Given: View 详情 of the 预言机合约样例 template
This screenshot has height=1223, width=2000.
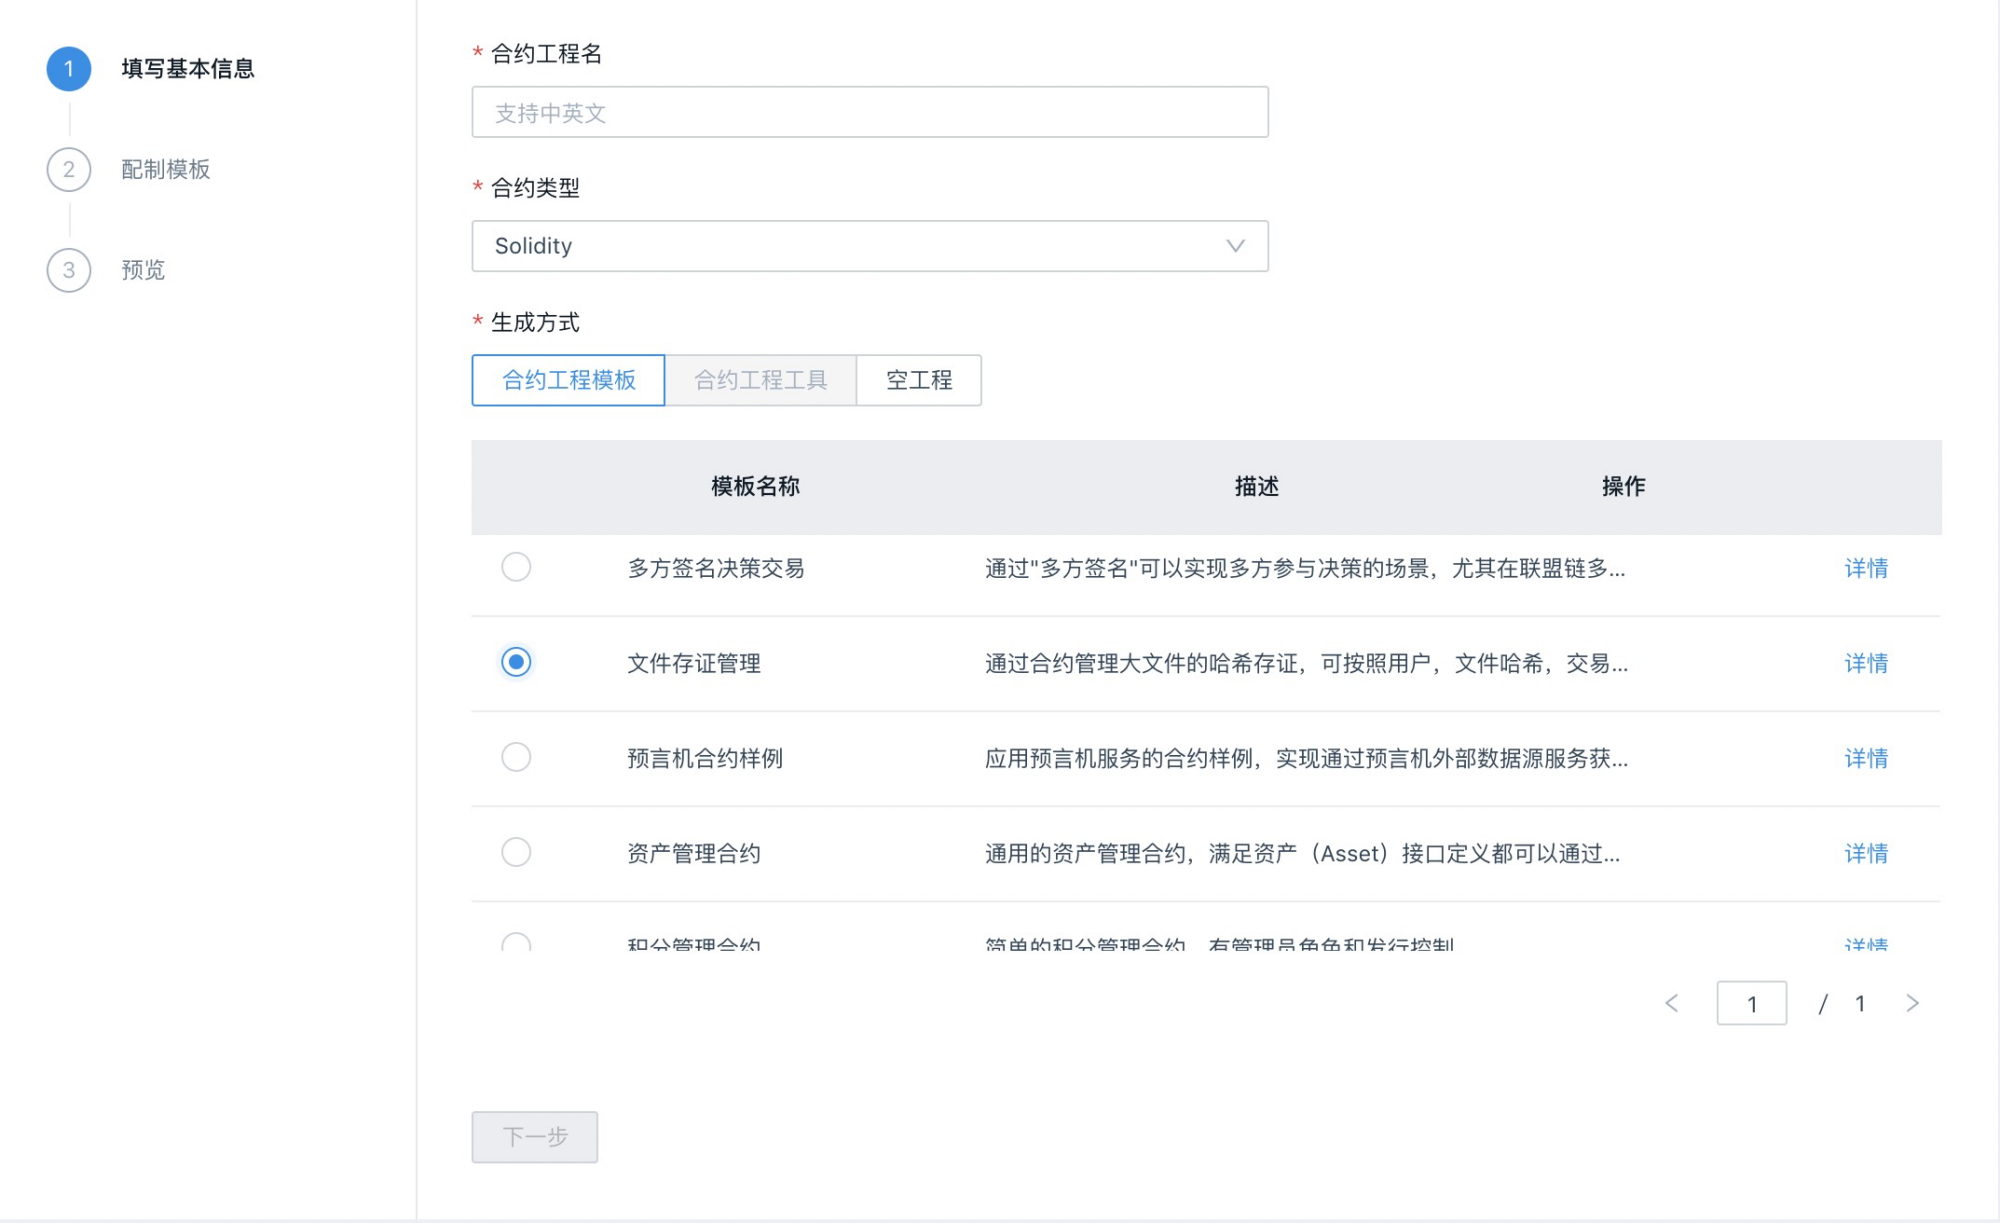Looking at the screenshot, I should tap(1866, 757).
